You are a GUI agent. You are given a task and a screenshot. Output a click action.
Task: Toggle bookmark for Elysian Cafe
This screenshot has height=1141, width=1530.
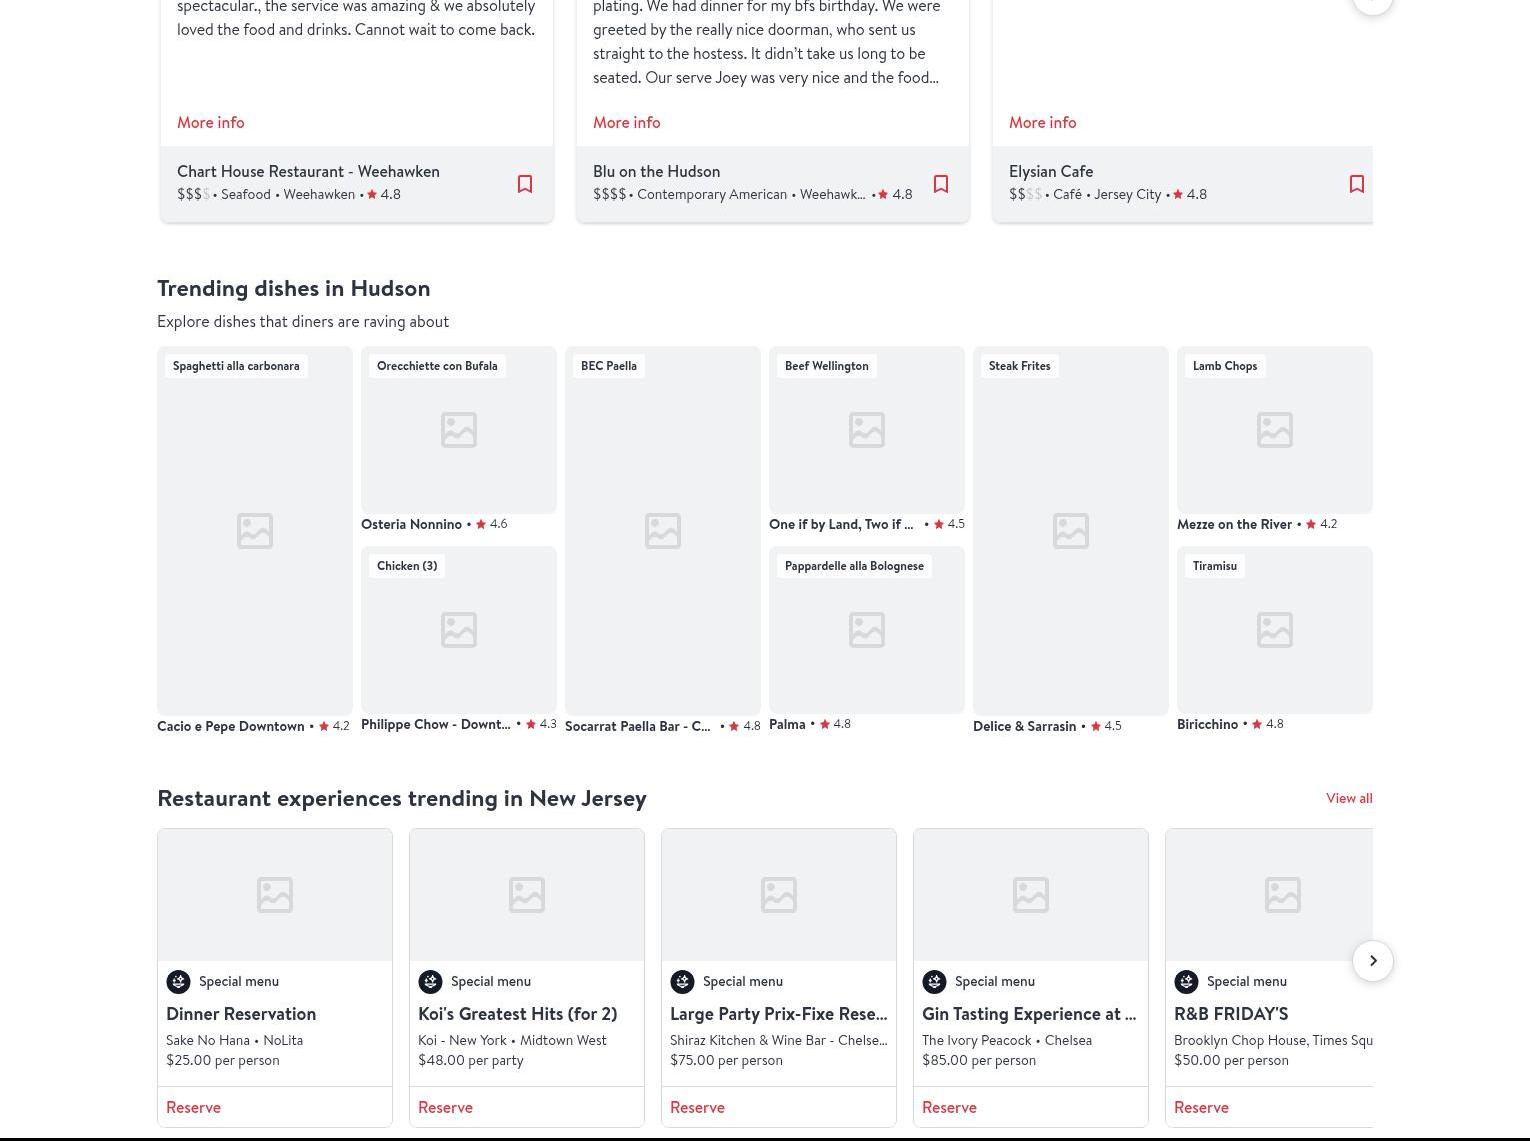click(x=1356, y=184)
